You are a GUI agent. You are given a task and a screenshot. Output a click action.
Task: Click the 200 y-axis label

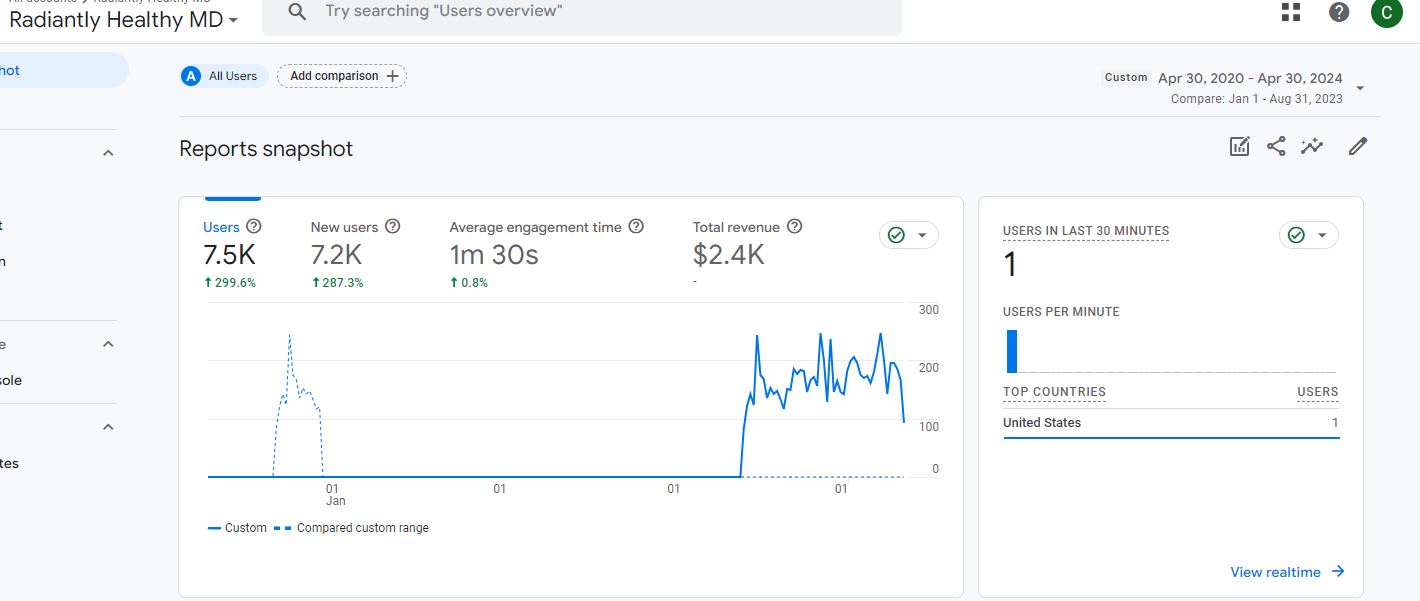pos(929,368)
